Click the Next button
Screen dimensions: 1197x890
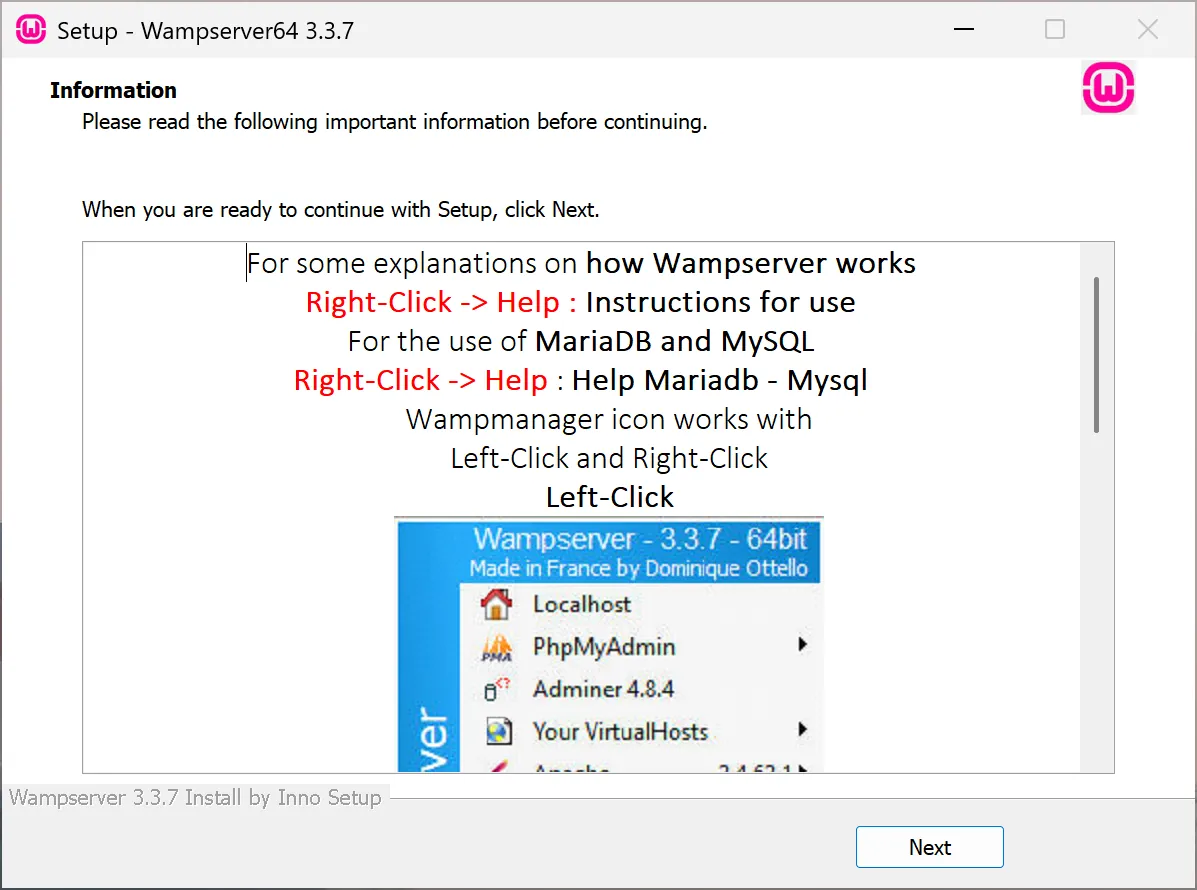929,847
